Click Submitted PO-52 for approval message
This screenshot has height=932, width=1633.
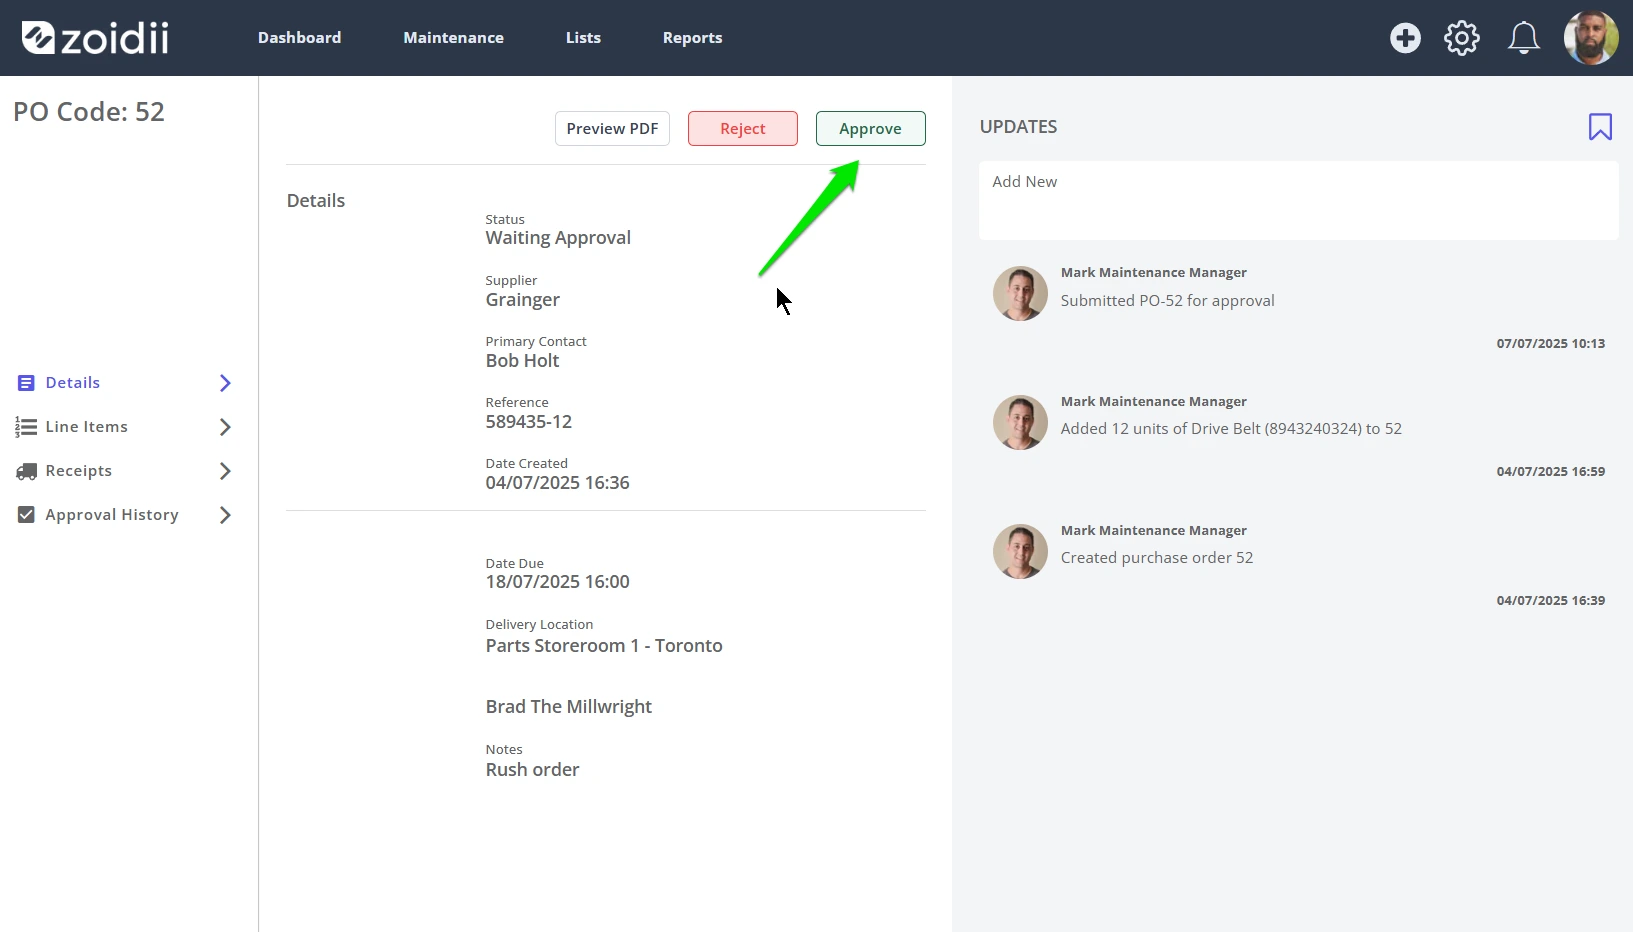(1167, 301)
